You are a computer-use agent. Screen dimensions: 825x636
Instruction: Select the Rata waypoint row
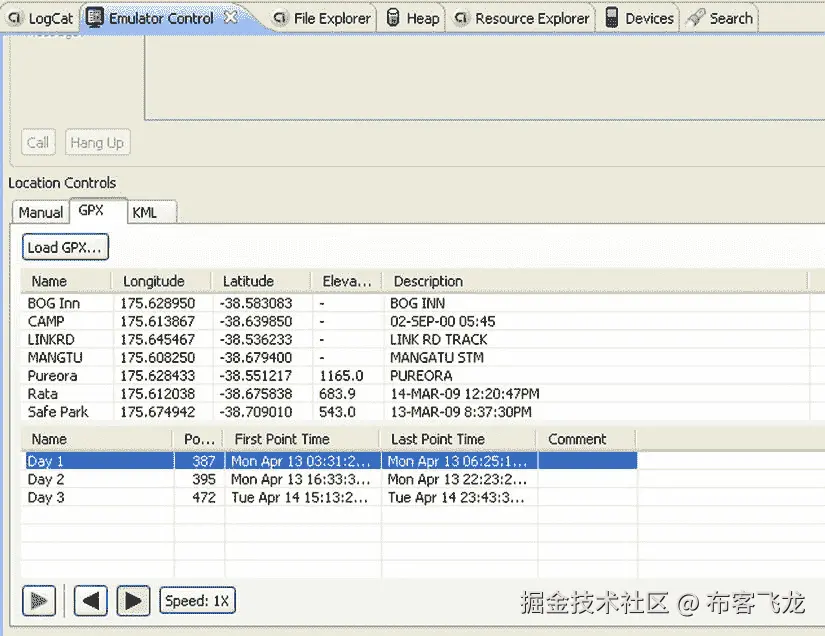[415, 394]
